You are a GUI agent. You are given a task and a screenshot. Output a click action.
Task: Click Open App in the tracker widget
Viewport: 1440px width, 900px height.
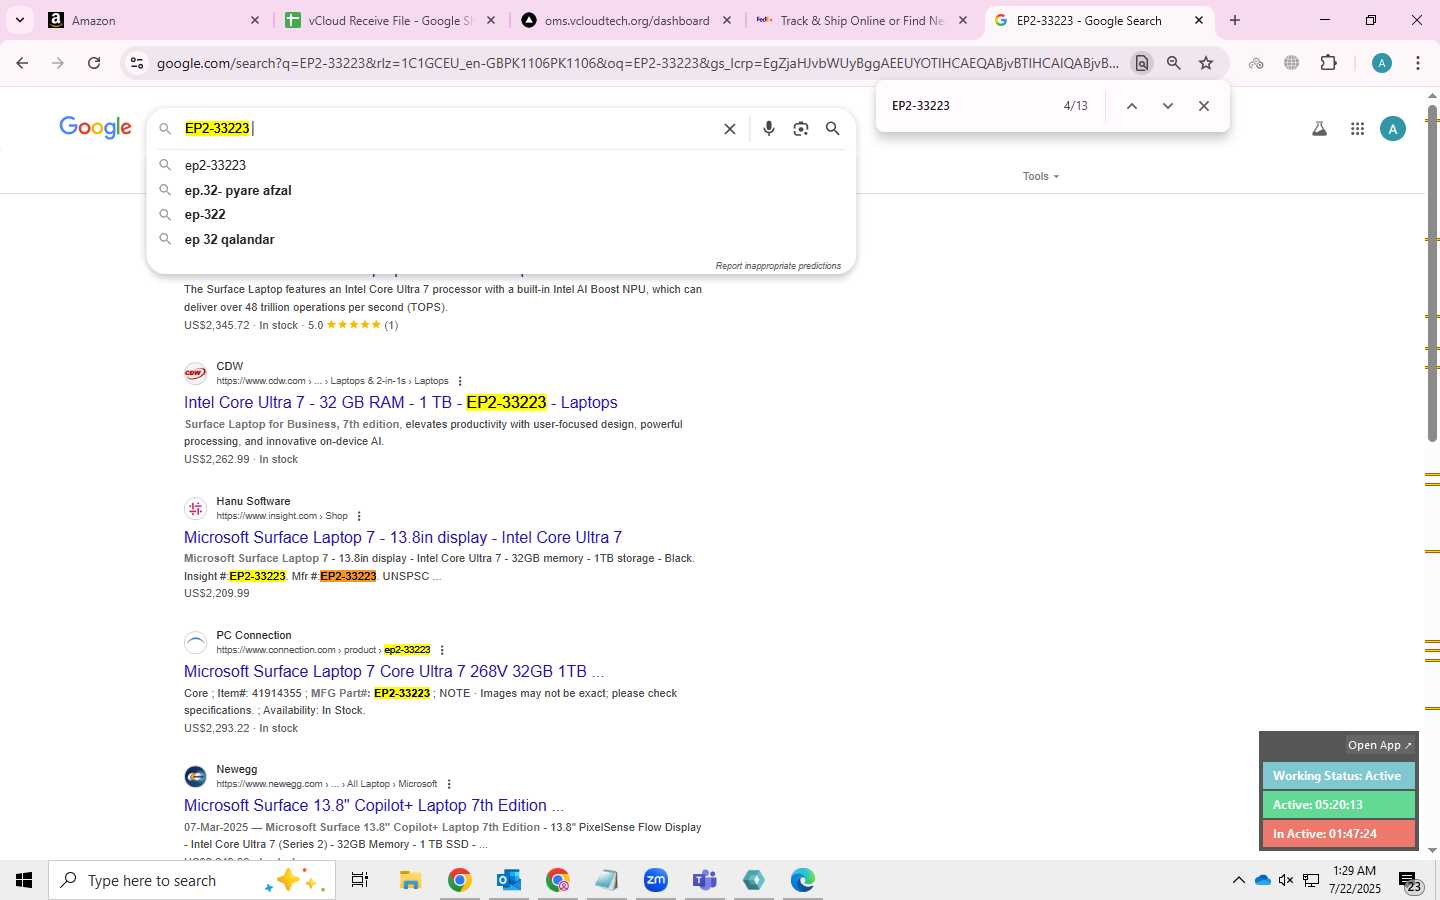click(1379, 745)
